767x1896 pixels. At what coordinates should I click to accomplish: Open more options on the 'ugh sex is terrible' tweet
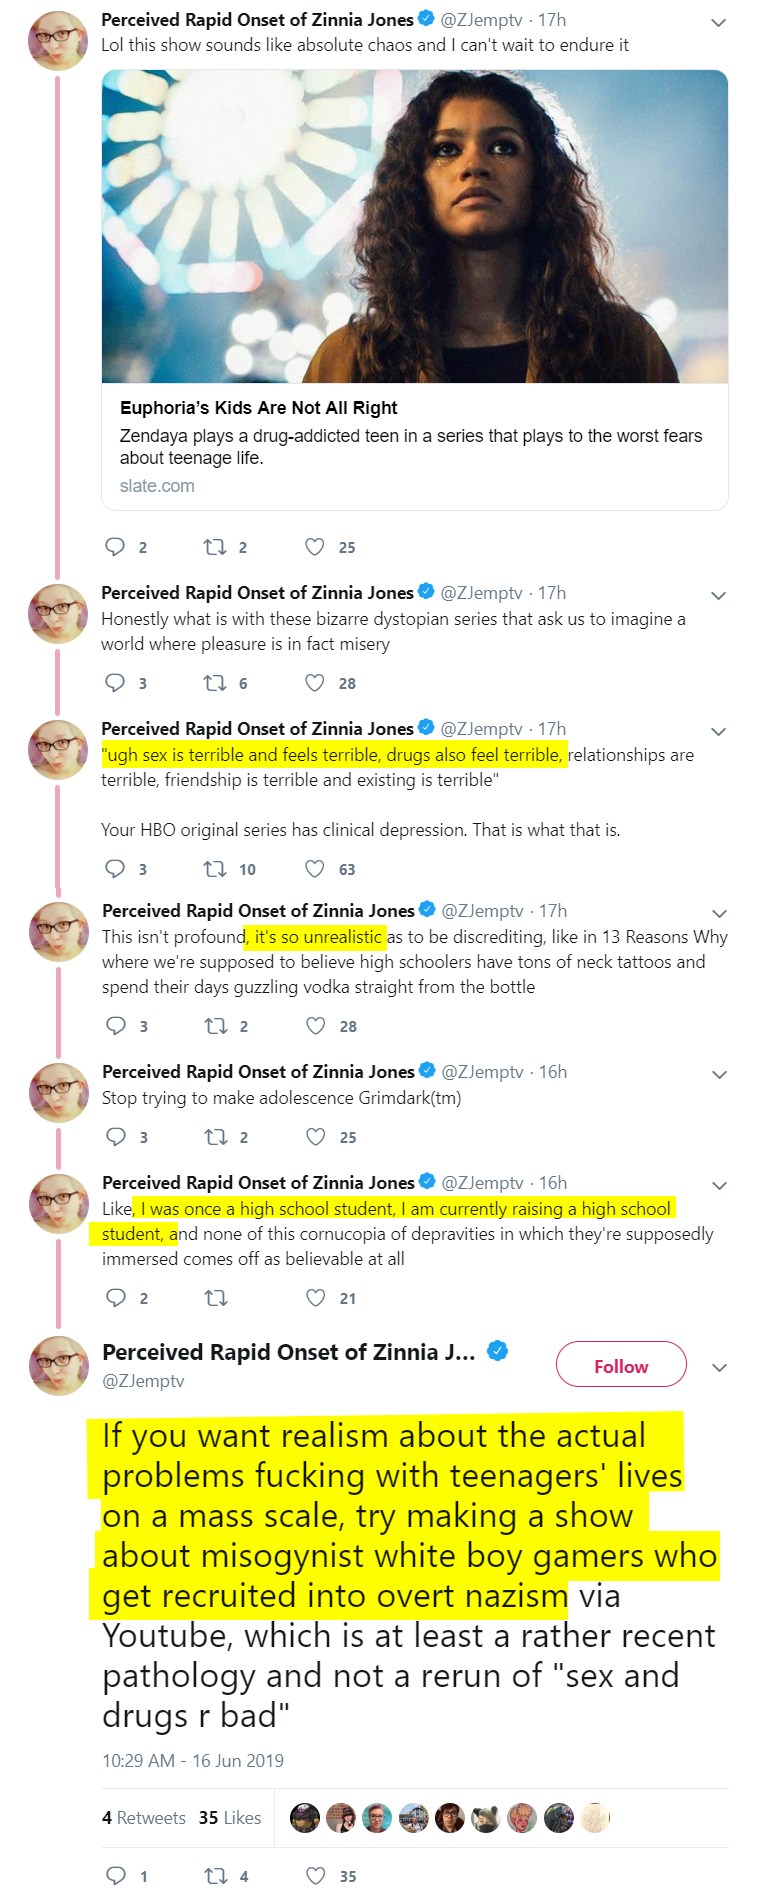point(718,731)
